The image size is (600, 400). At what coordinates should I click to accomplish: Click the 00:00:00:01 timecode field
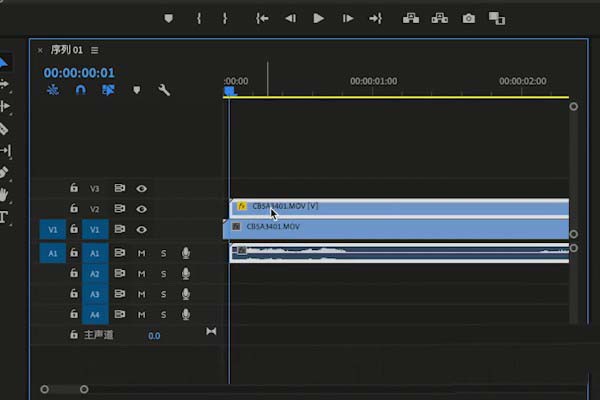coord(79,73)
